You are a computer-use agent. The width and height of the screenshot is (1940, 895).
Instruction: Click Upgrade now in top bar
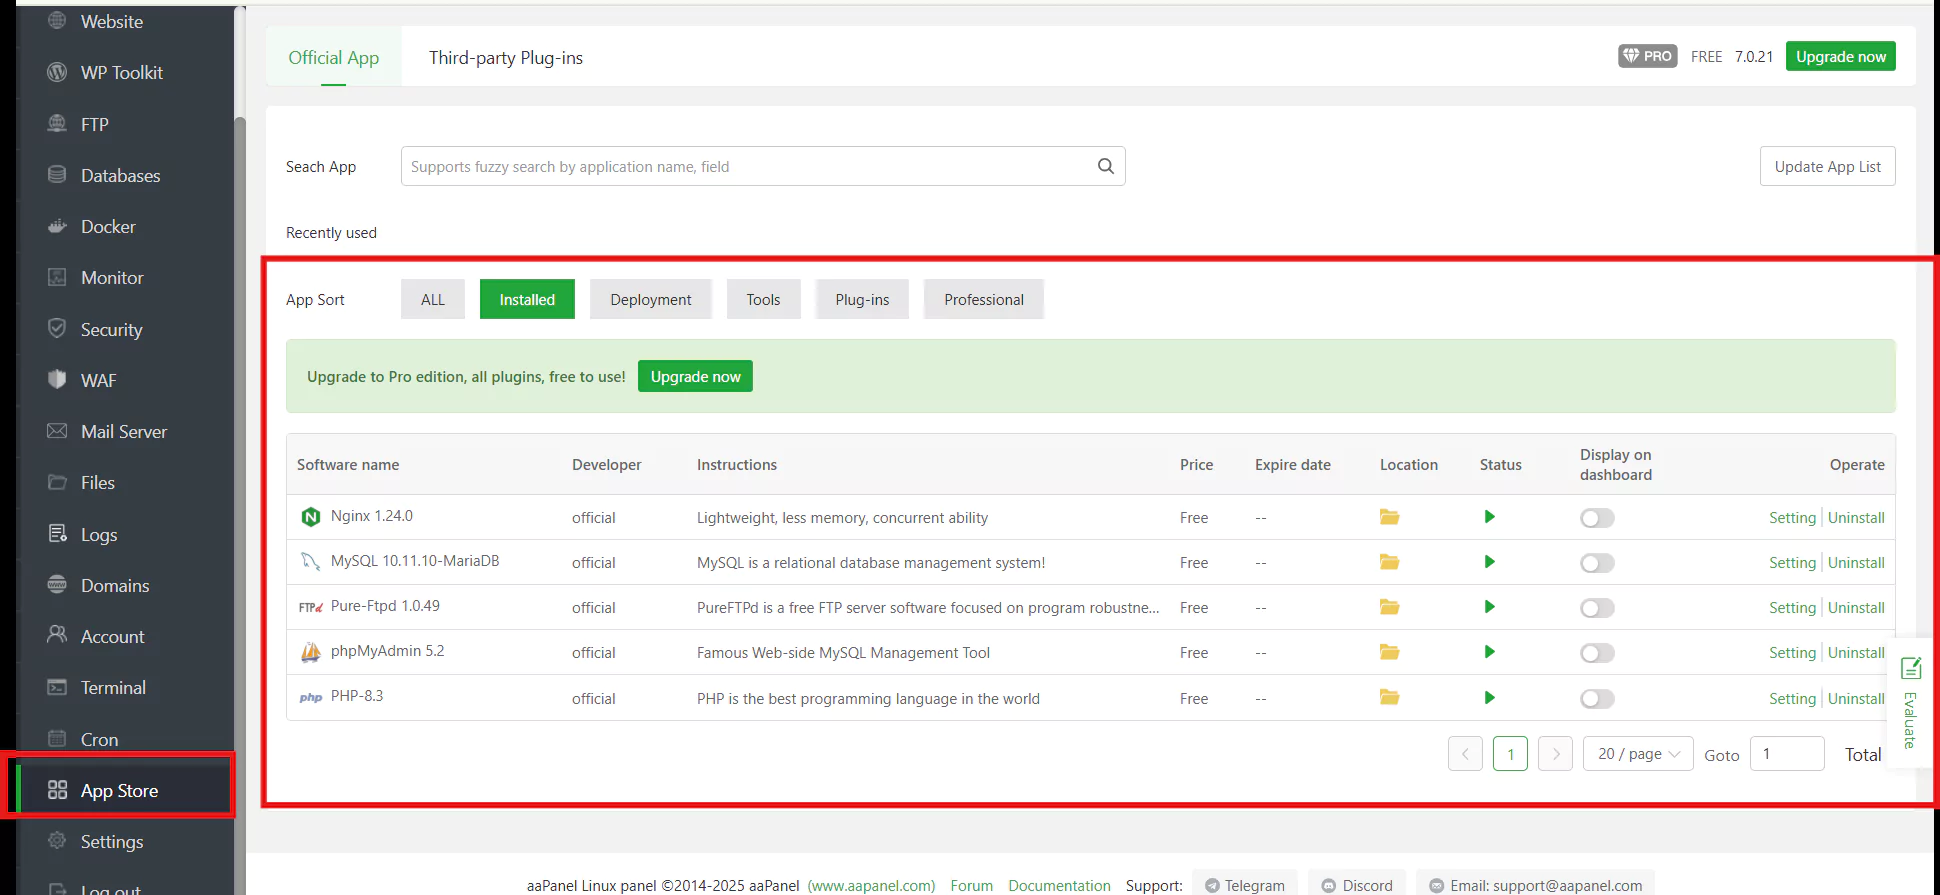click(1840, 56)
